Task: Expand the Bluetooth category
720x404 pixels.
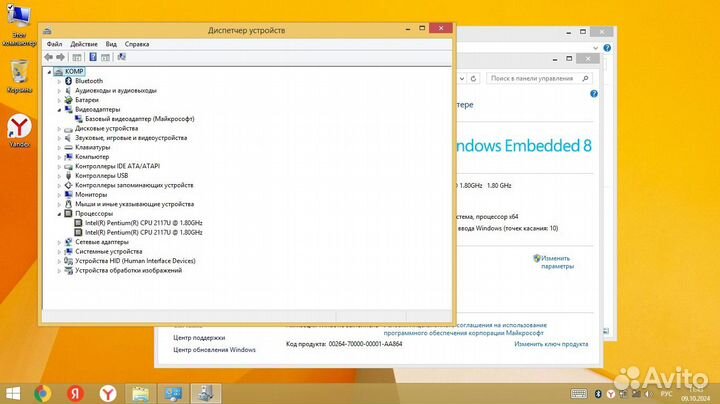Action: pyautogui.click(x=59, y=81)
